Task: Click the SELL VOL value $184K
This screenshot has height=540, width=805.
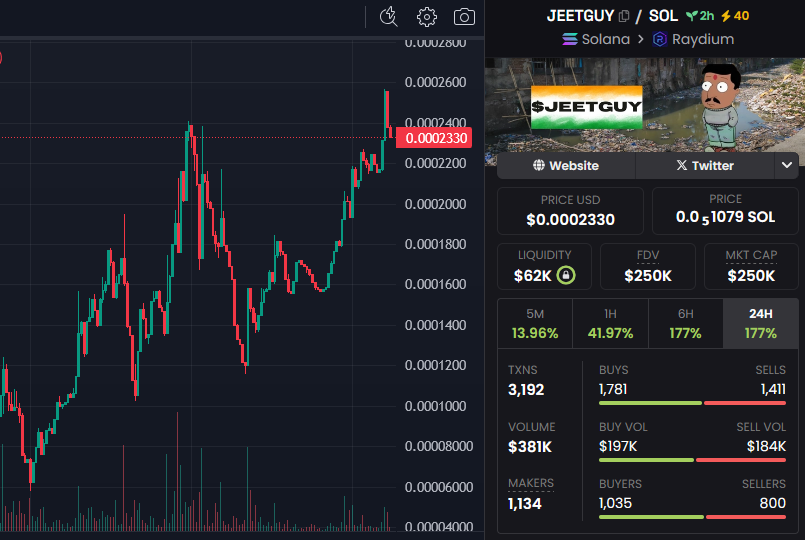Action: (x=766, y=447)
